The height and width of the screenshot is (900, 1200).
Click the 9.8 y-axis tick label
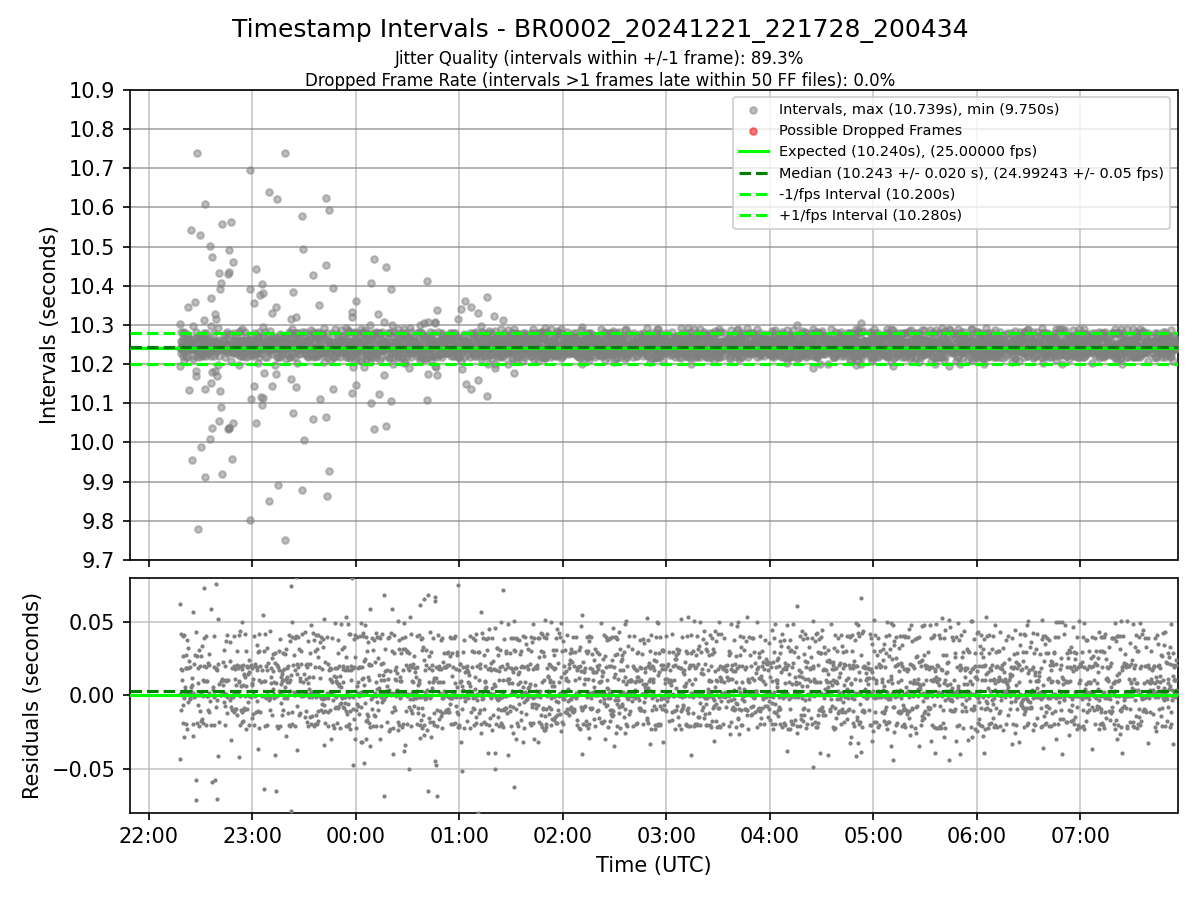[x=100, y=521]
